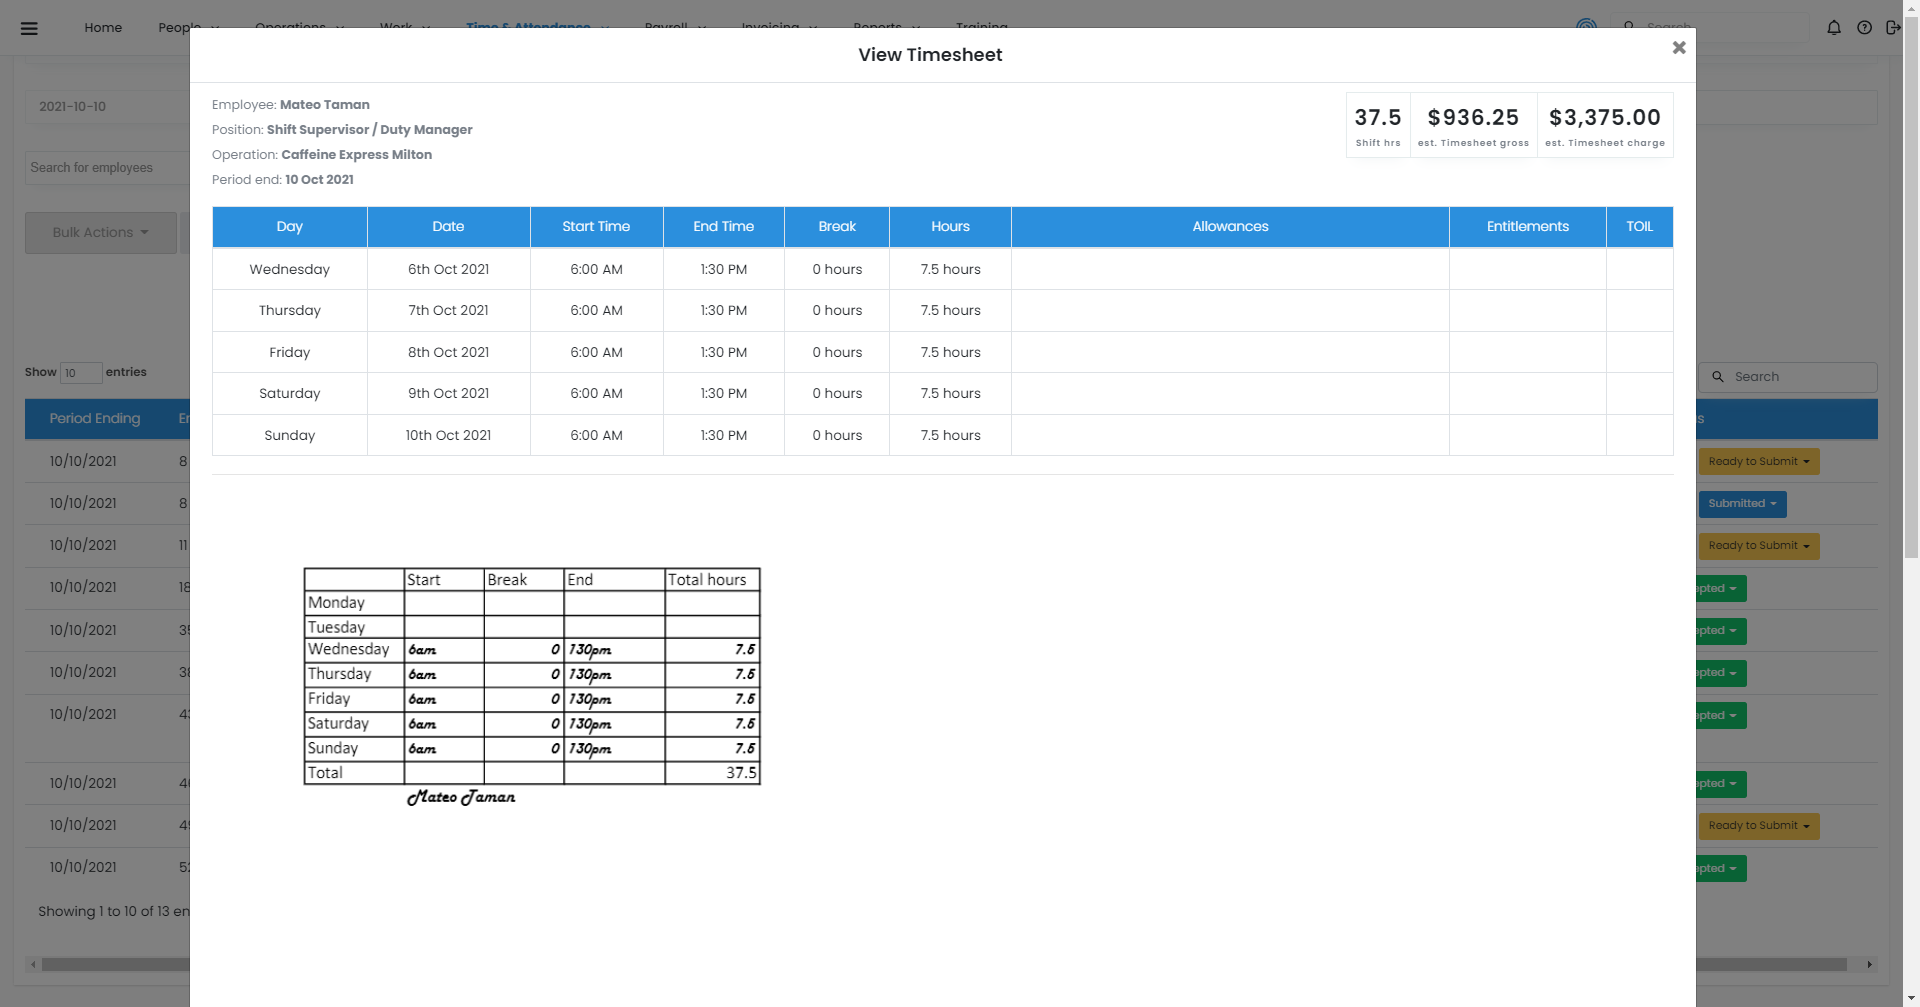Click the magnifier icon in table search

(1718, 377)
